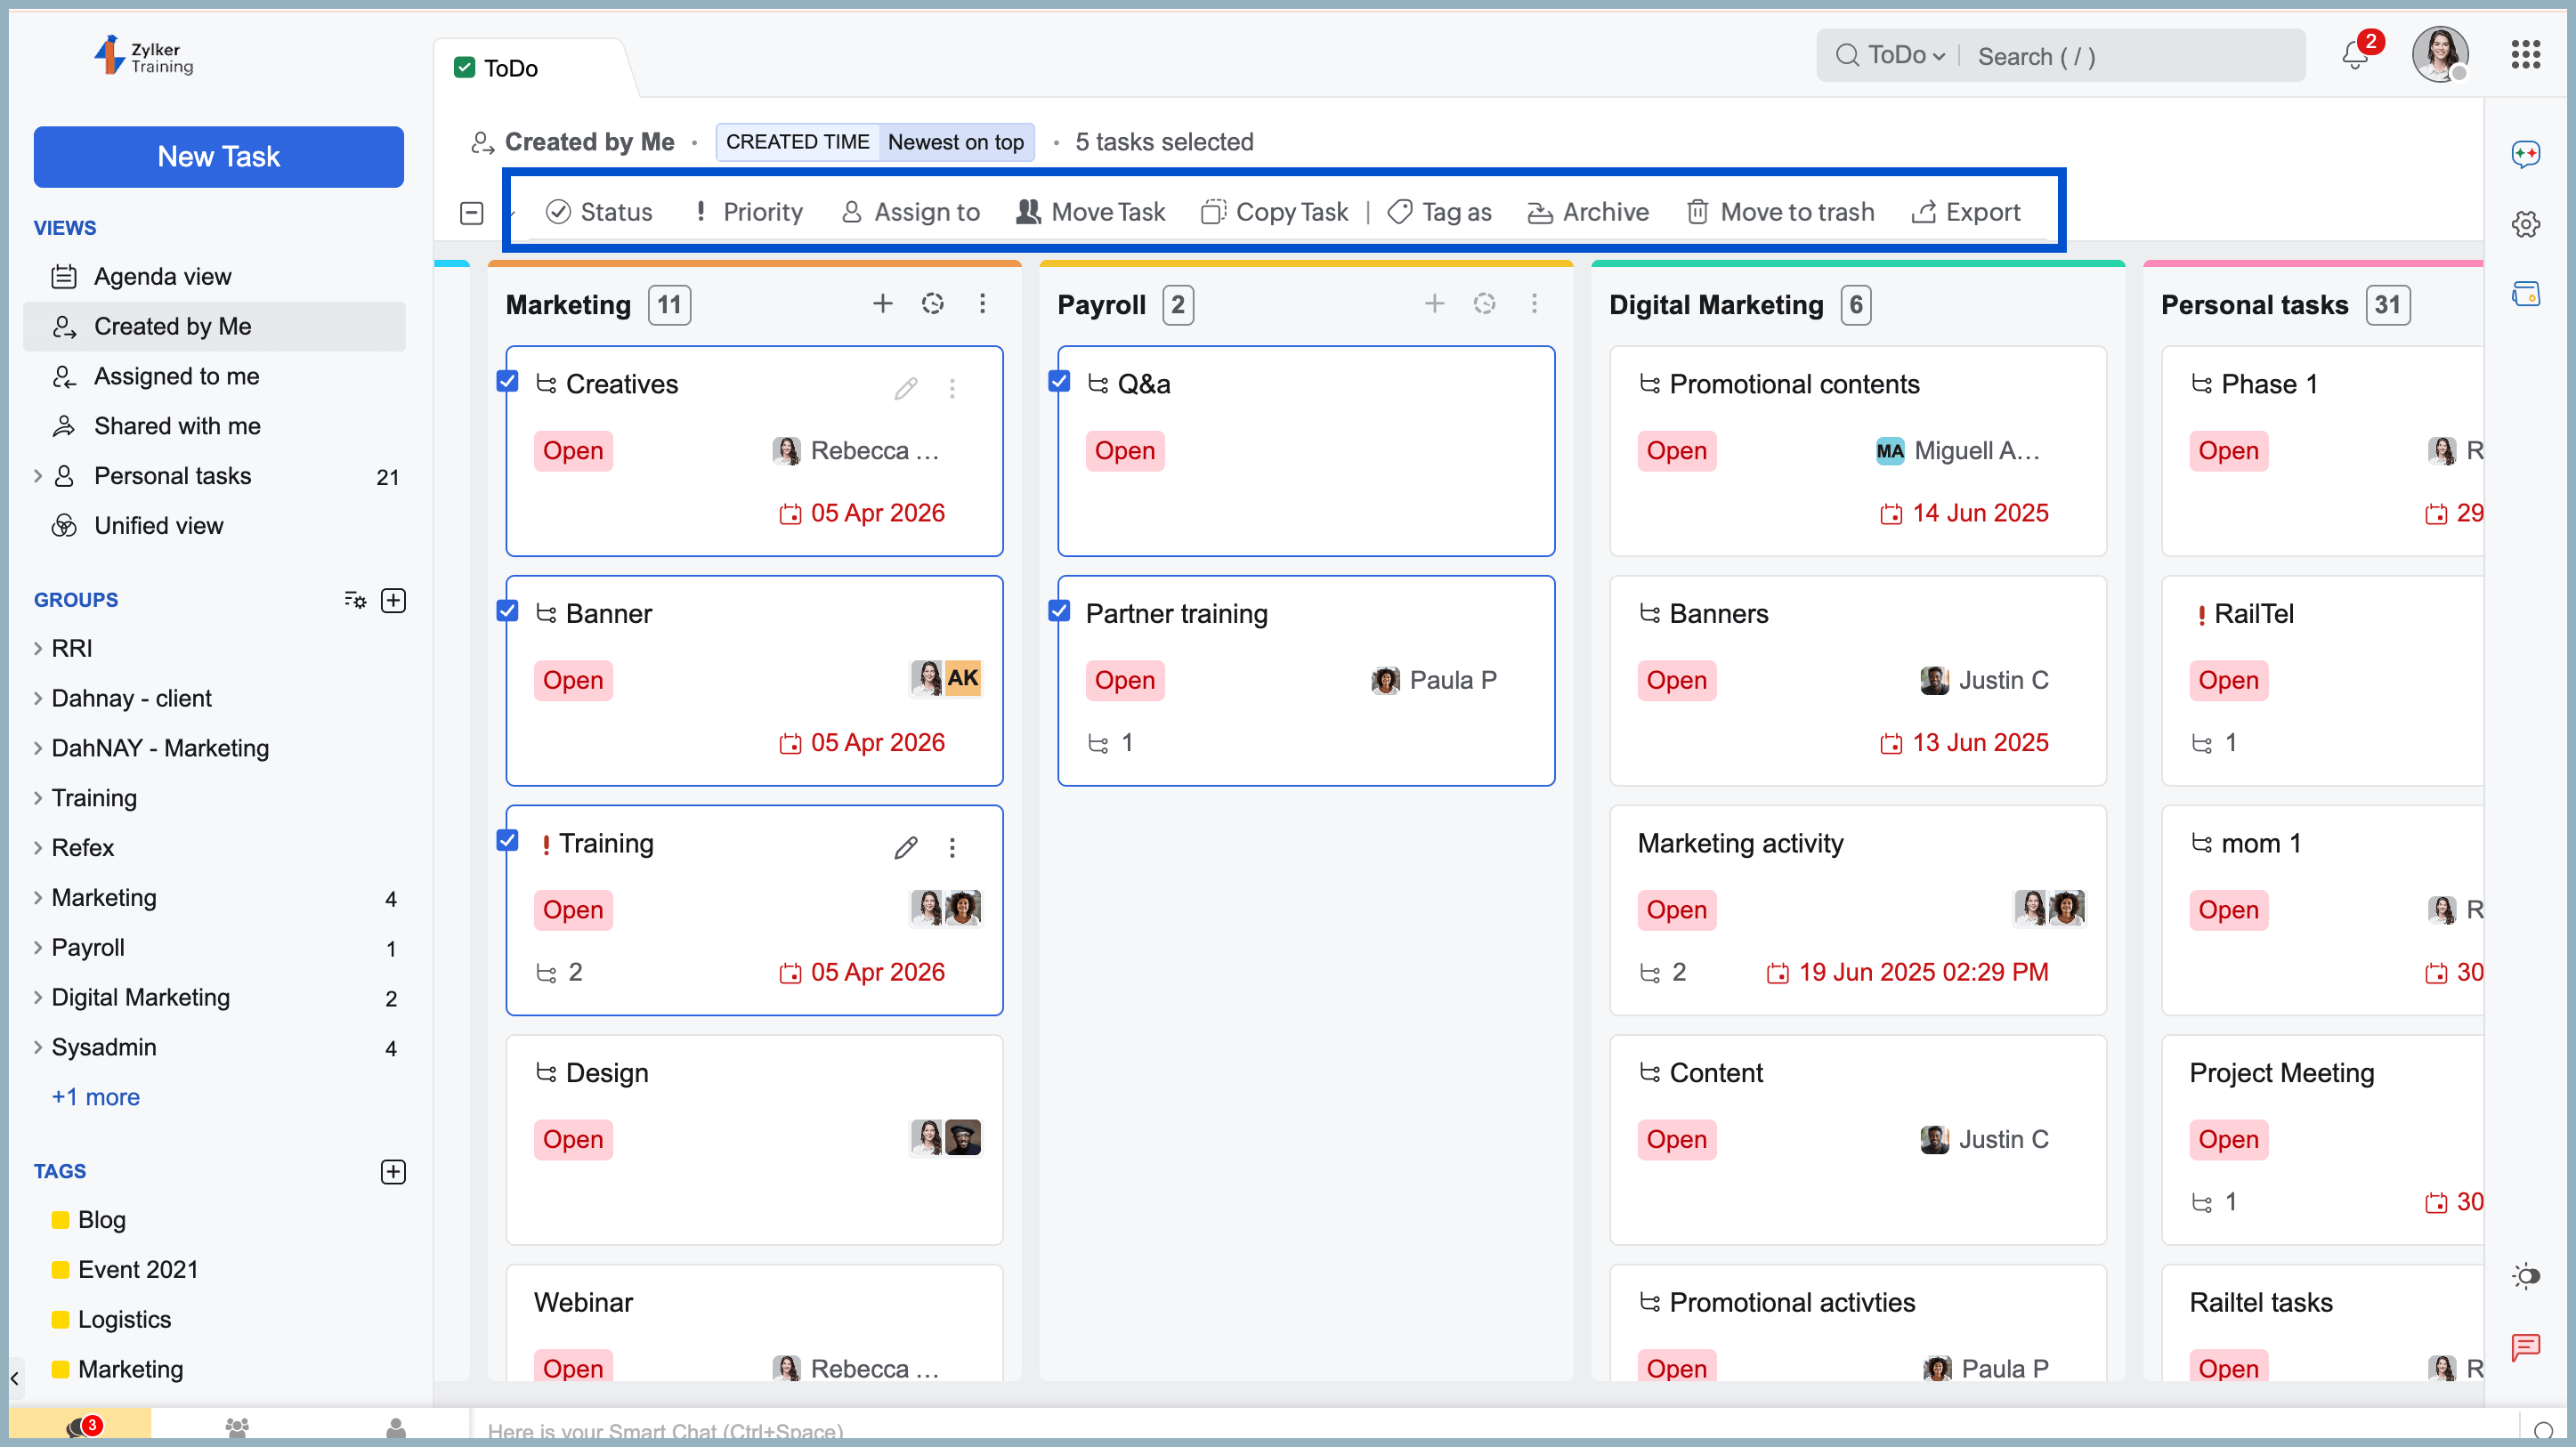Edit the Creatives task with pencil icon
Image resolution: width=2576 pixels, height=1447 pixels.
905,388
